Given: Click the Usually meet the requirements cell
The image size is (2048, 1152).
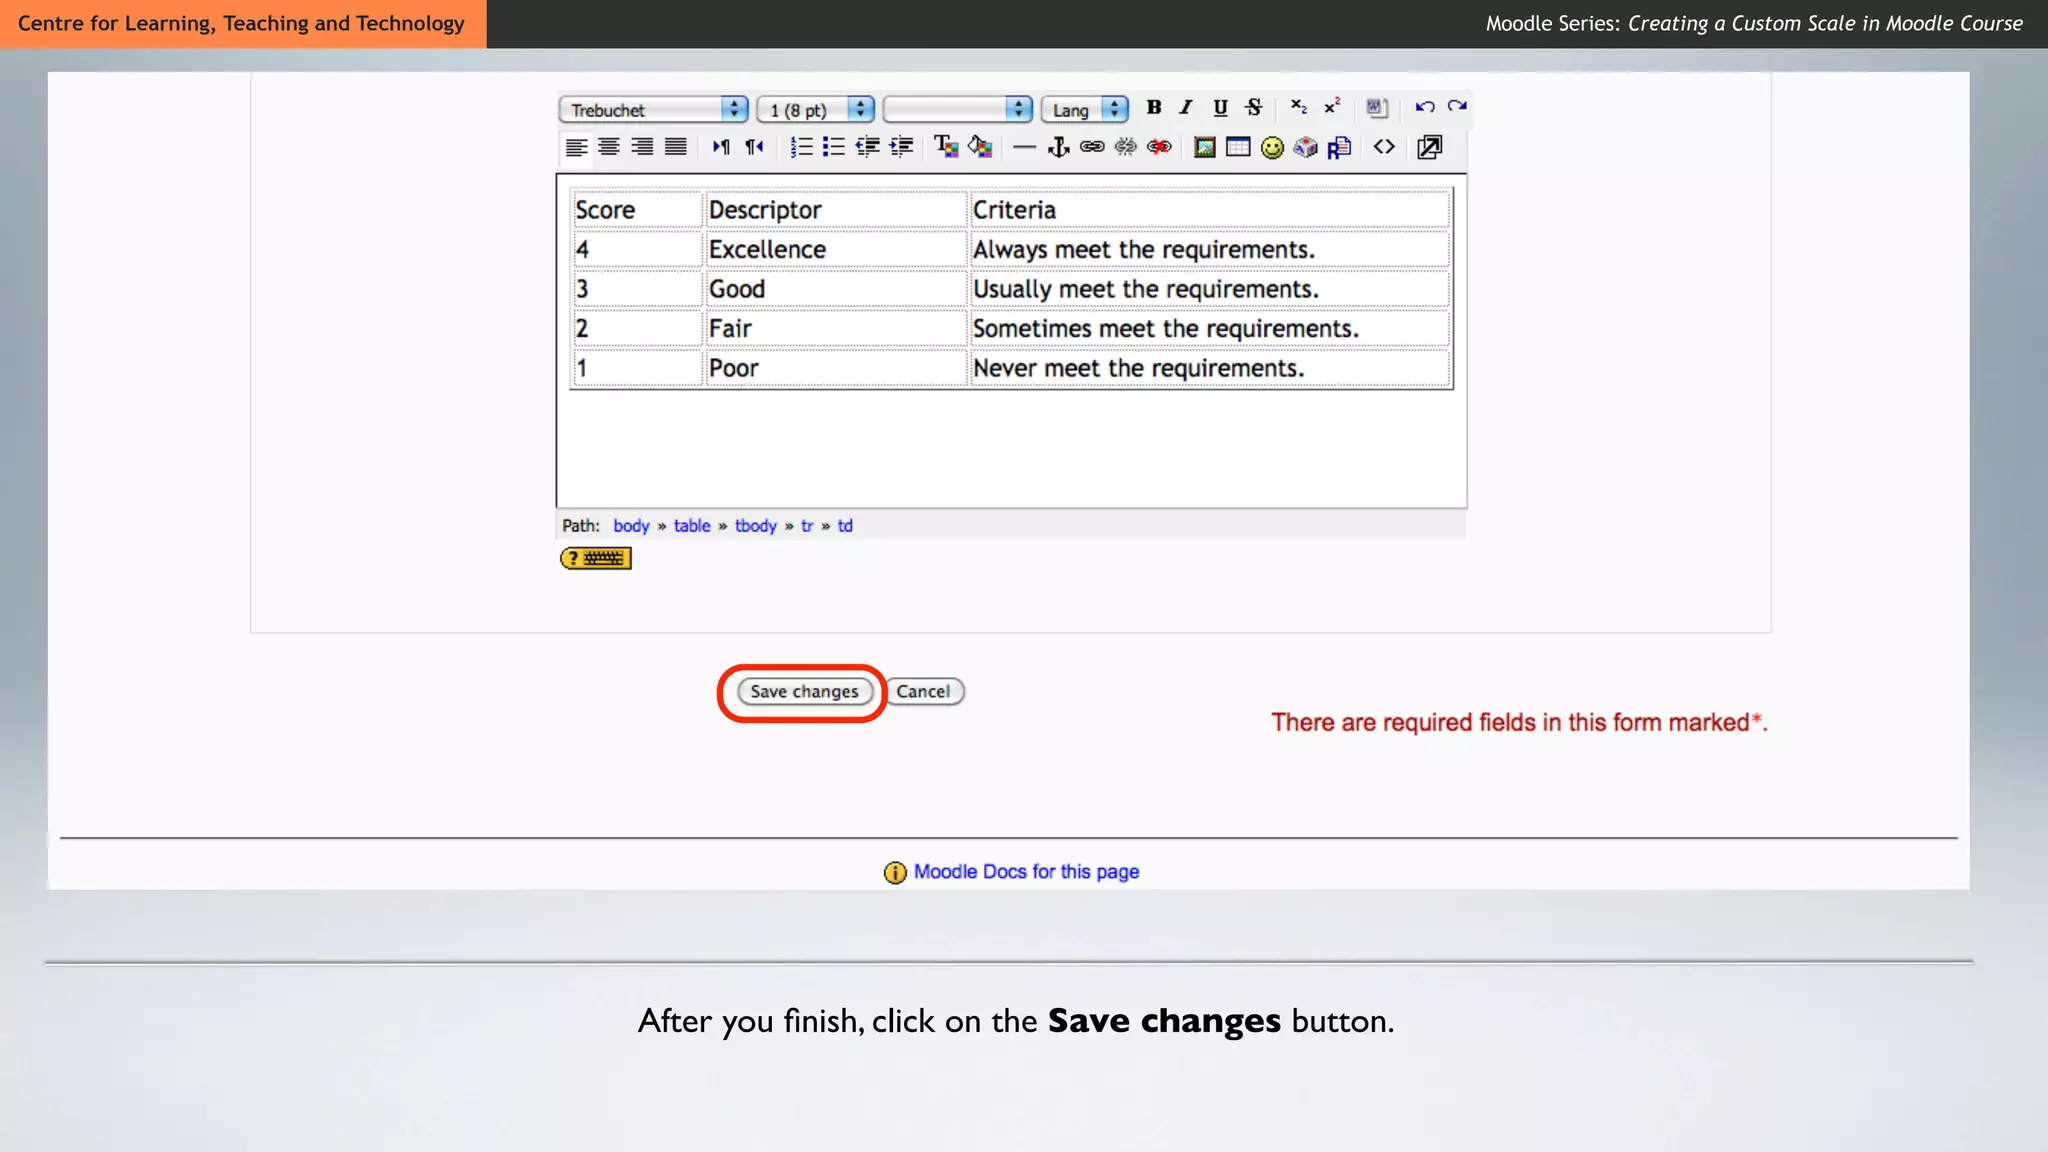Looking at the screenshot, I should (x=1210, y=289).
